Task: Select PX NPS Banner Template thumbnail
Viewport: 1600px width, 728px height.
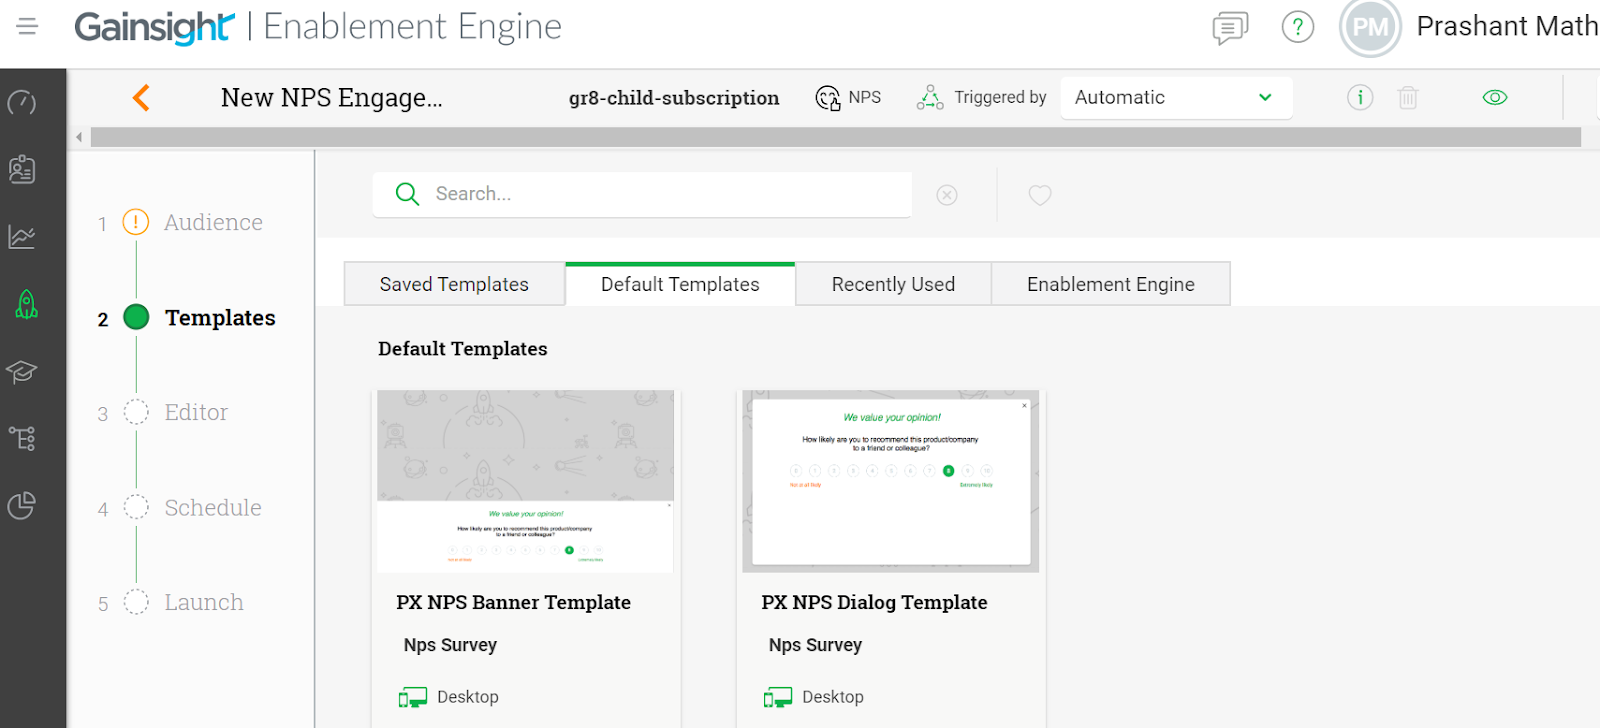Action: click(x=525, y=481)
